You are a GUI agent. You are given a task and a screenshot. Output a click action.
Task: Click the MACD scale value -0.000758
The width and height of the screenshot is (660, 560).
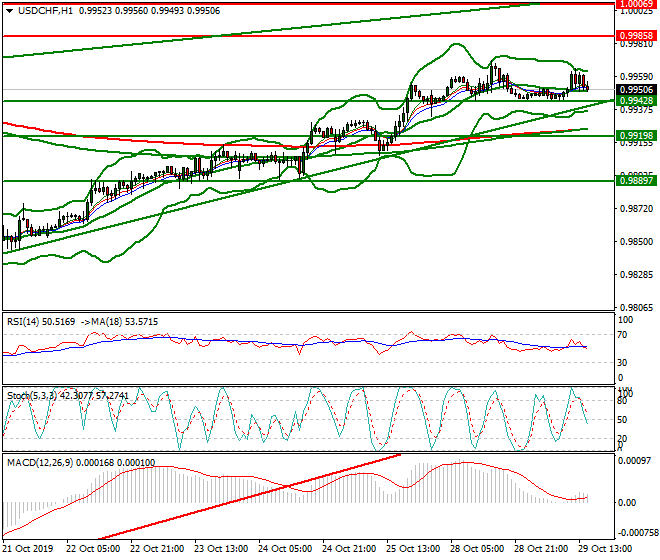(638, 533)
